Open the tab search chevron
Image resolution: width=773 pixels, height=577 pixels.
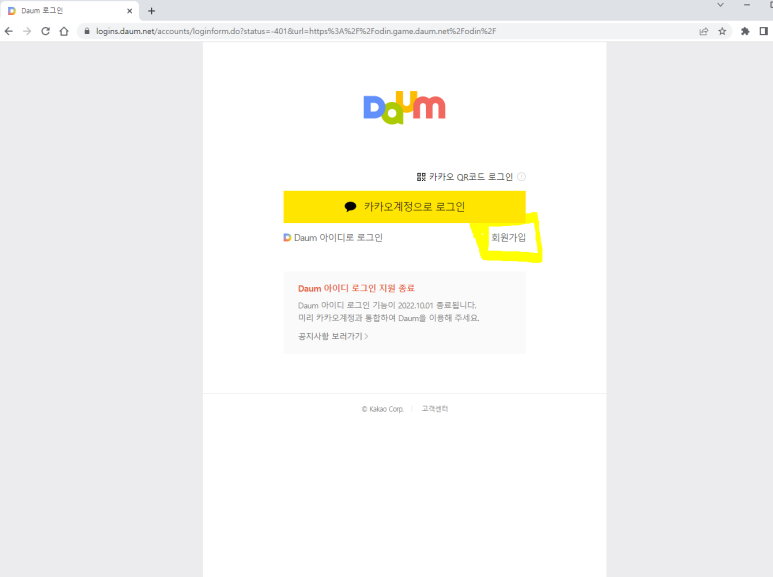click(720, 5)
